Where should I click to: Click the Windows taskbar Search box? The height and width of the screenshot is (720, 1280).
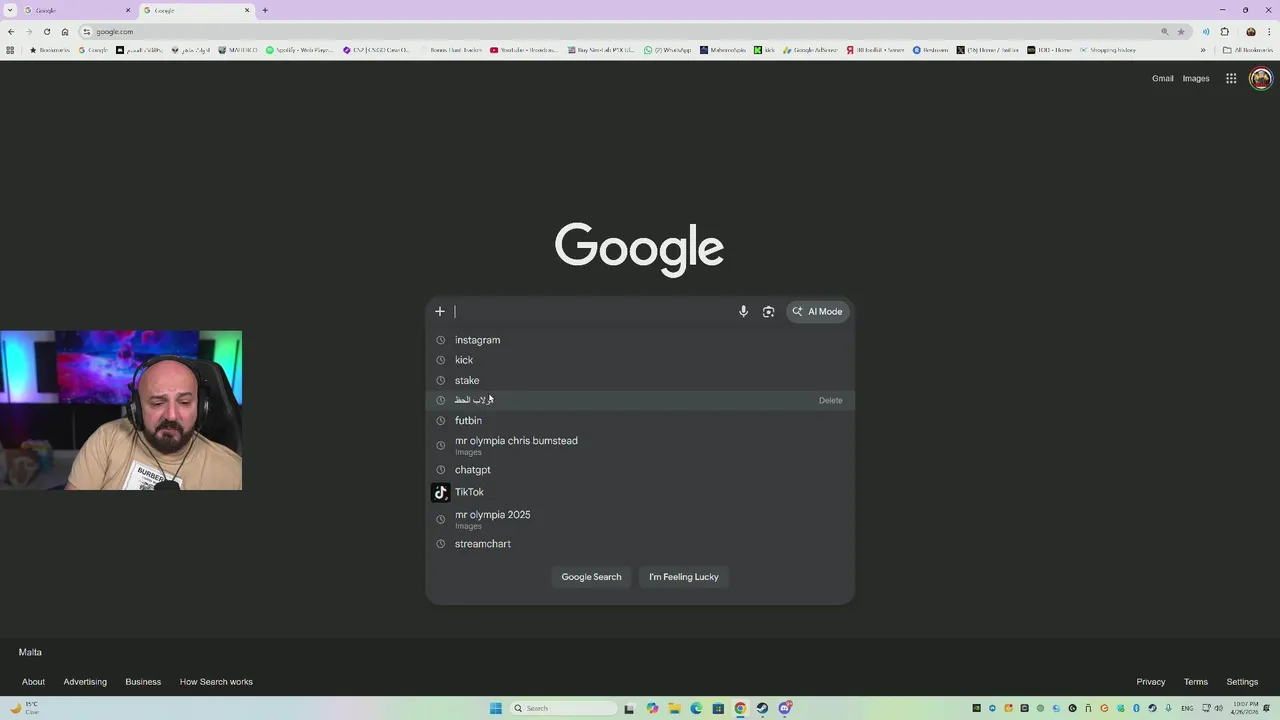(x=563, y=708)
